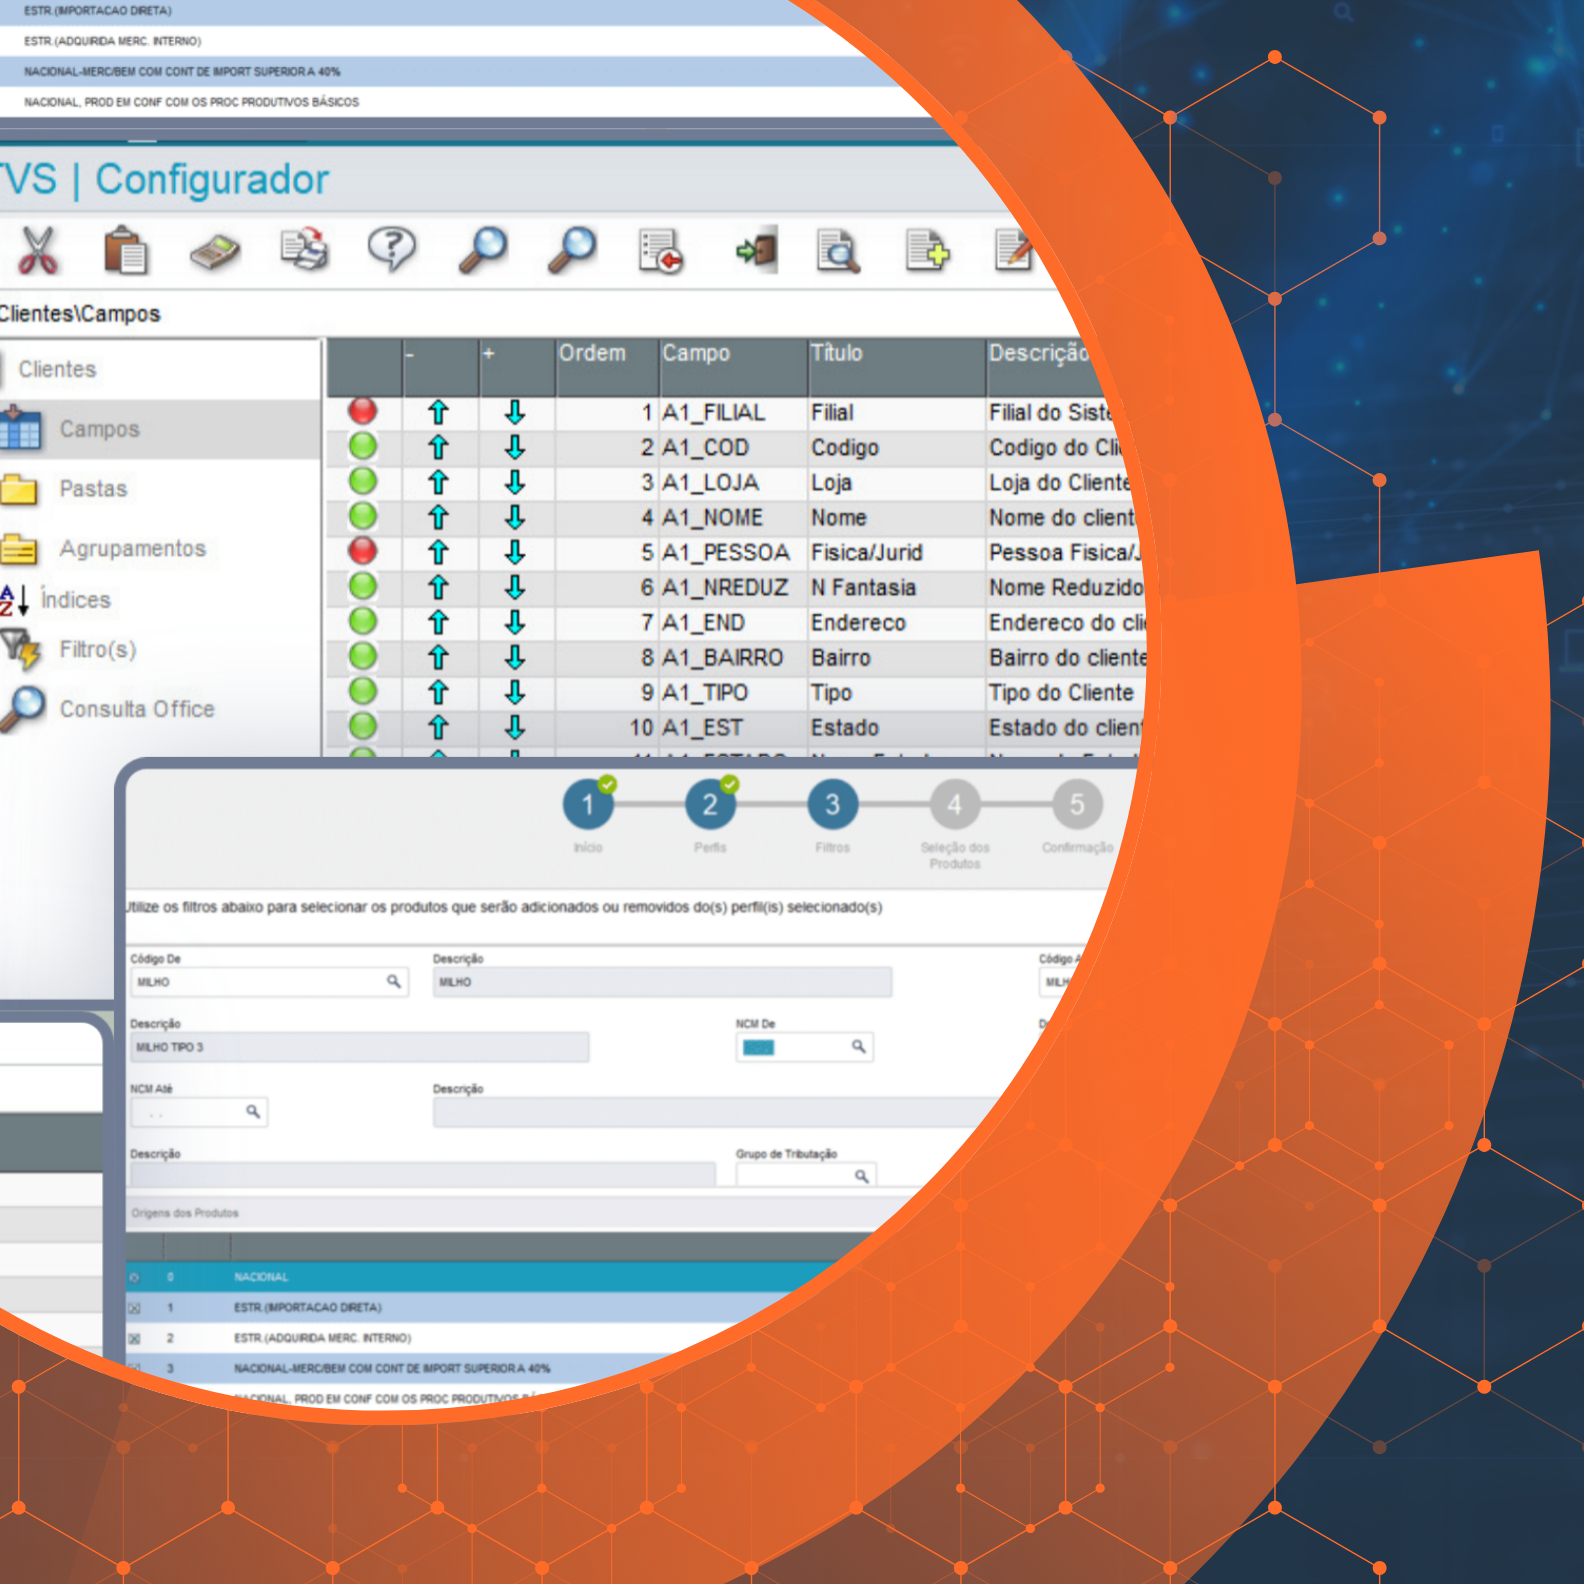Viewport: 1584px width, 1584px height.
Task: Click the exit door icon in toolbar
Action: point(757,250)
